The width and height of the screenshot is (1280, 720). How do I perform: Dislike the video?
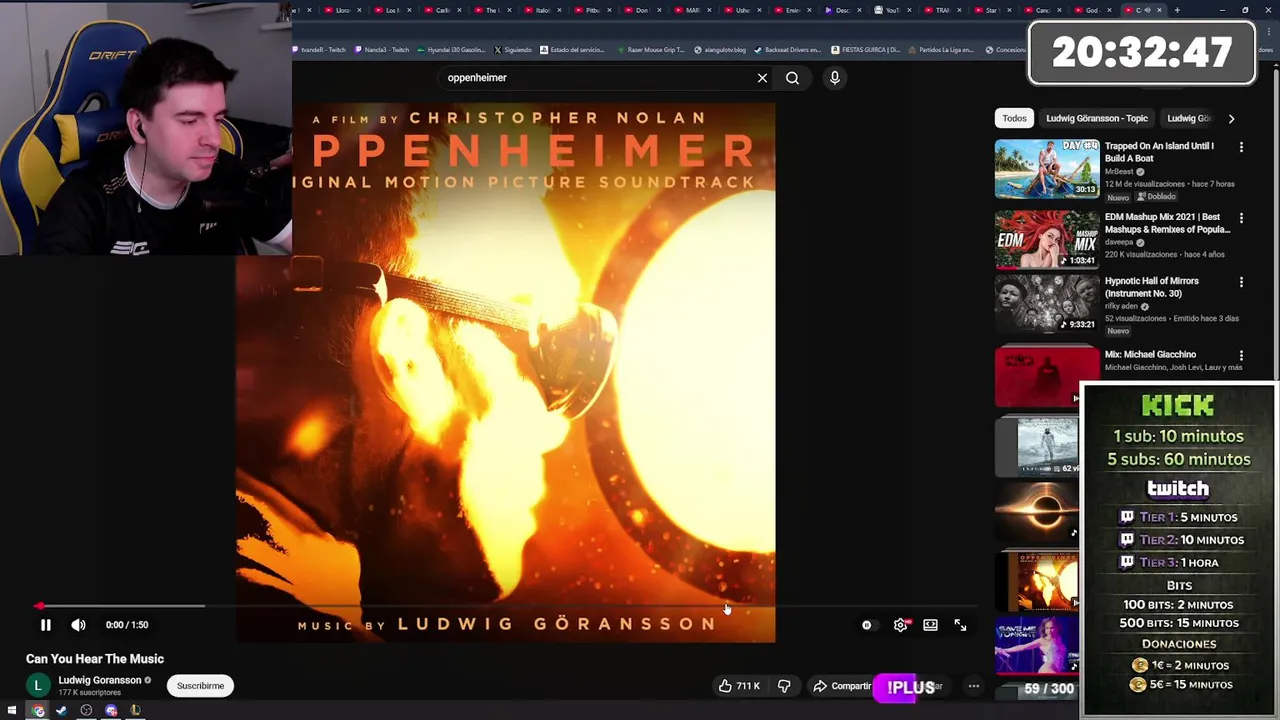tap(784, 686)
